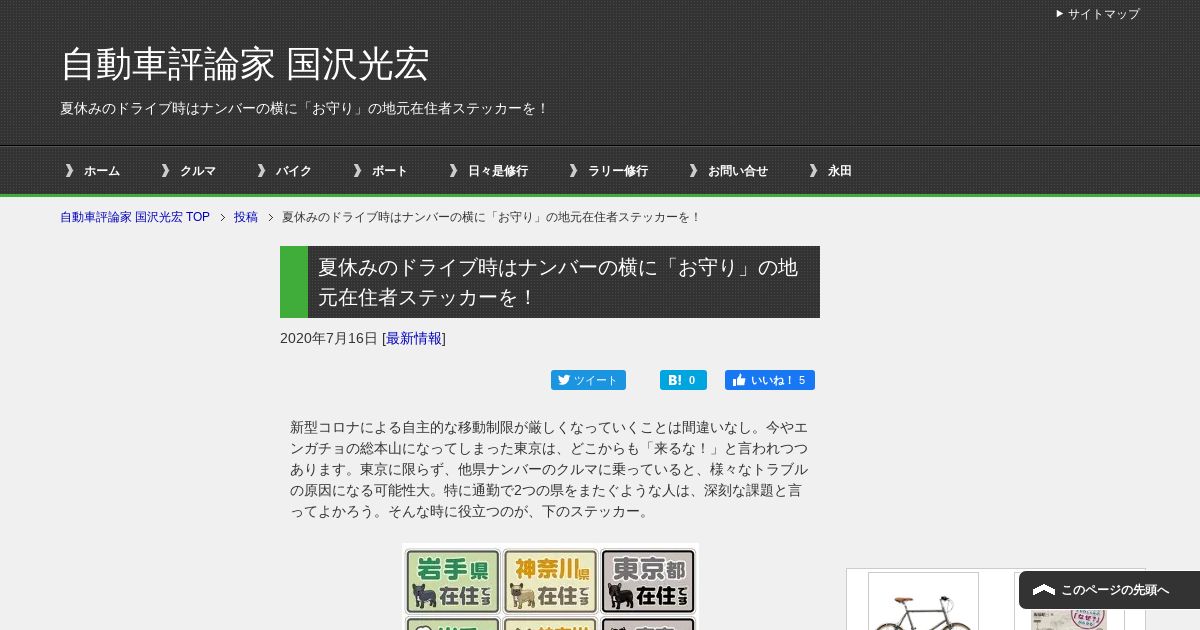Open the bicycle advertisement thumbnail
The width and height of the screenshot is (1200, 630).
[x=923, y=601]
